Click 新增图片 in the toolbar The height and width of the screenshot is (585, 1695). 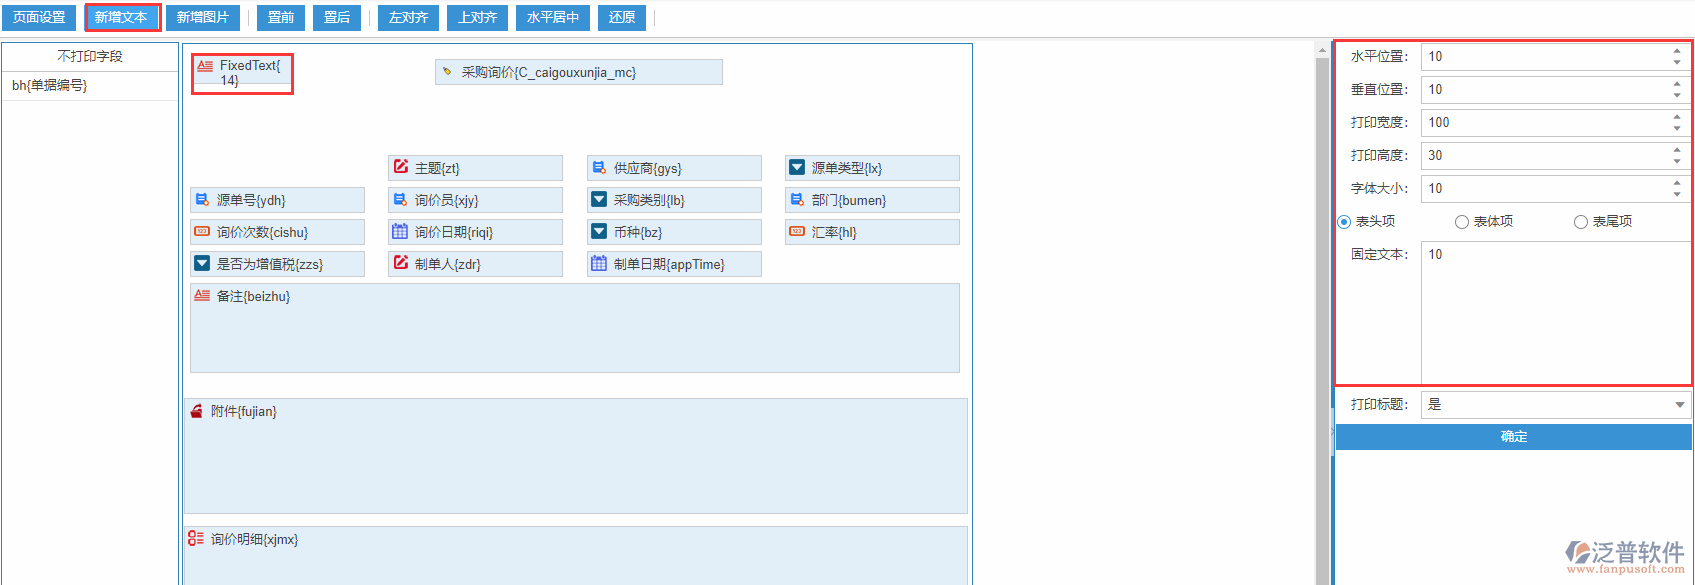tap(203, 18)
